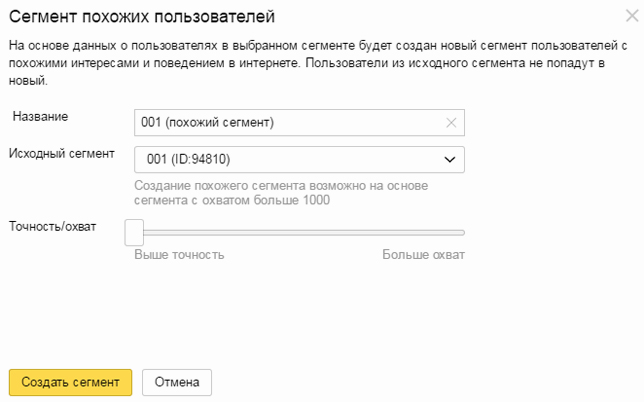Create the segment with Создать сегмент
Image resolution: width=644 pixels, height=402 pixels.
pyautogui.click(x=70, y=382)
